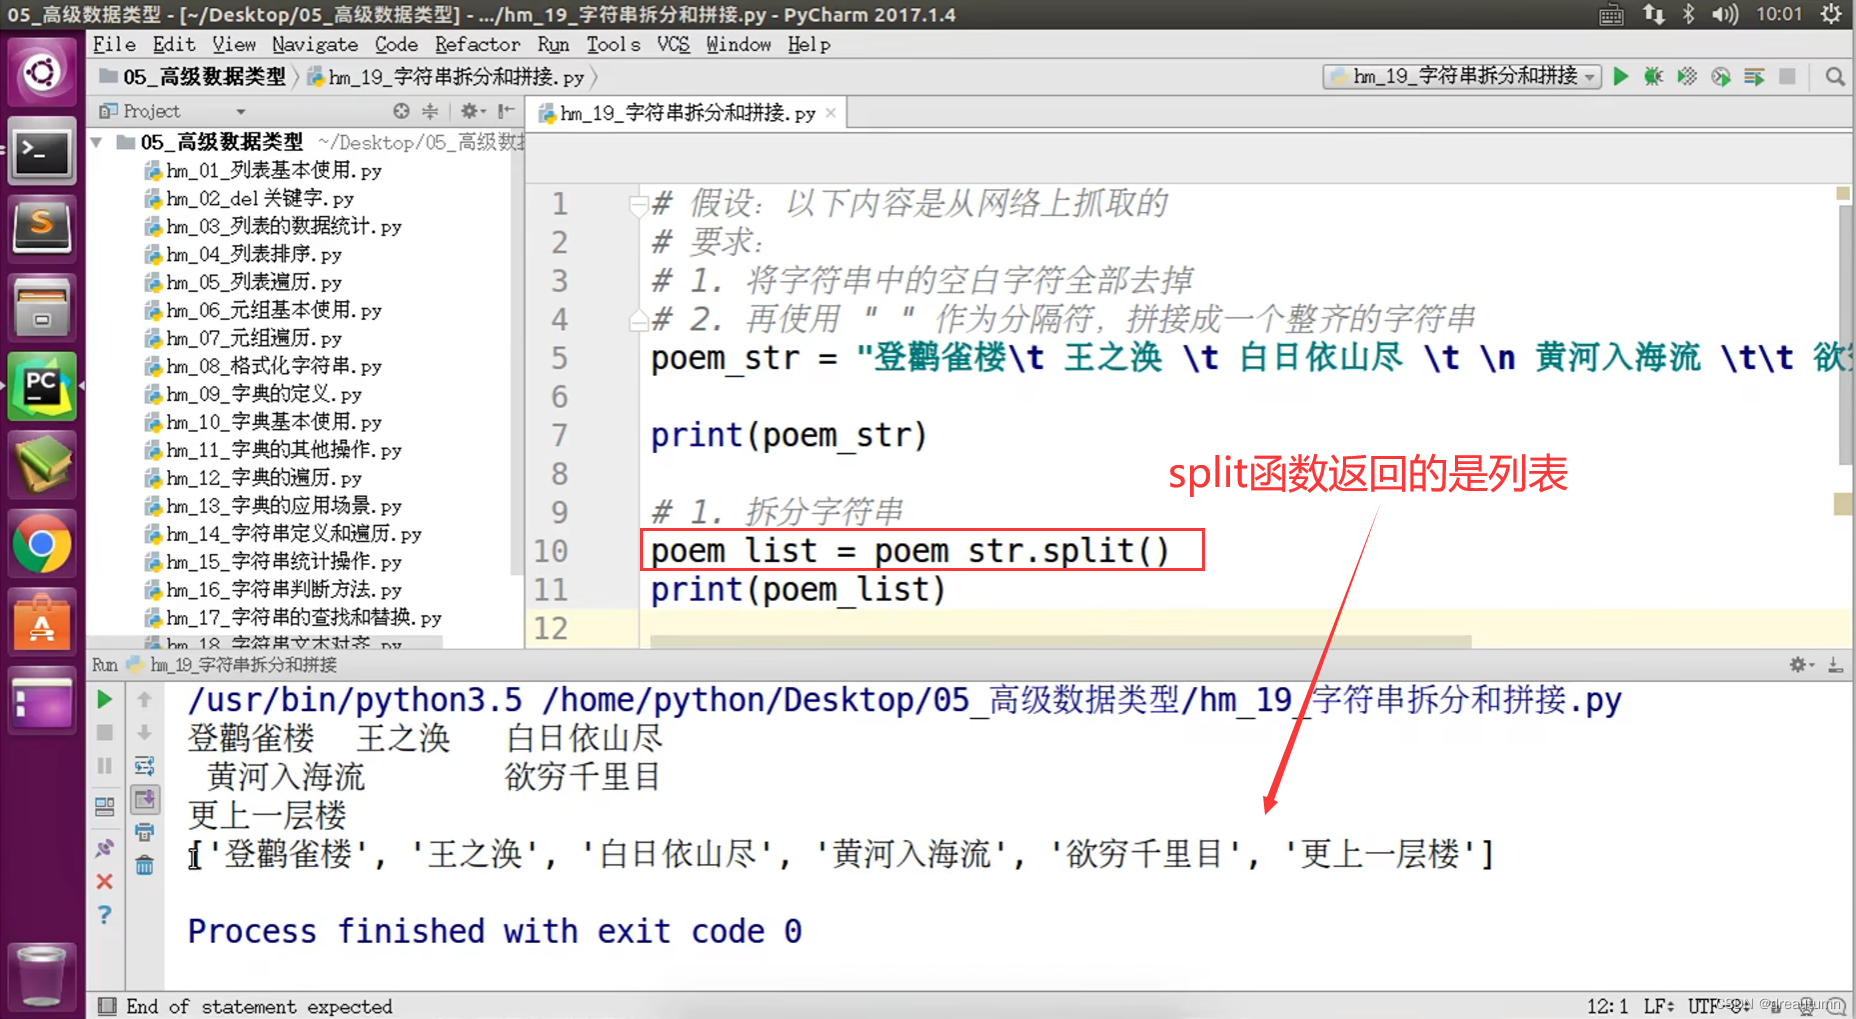This screenshot has width=1856, height=1019.
Task: Click the Pause output icon in Run panel
Action: (x=104, y=766)
